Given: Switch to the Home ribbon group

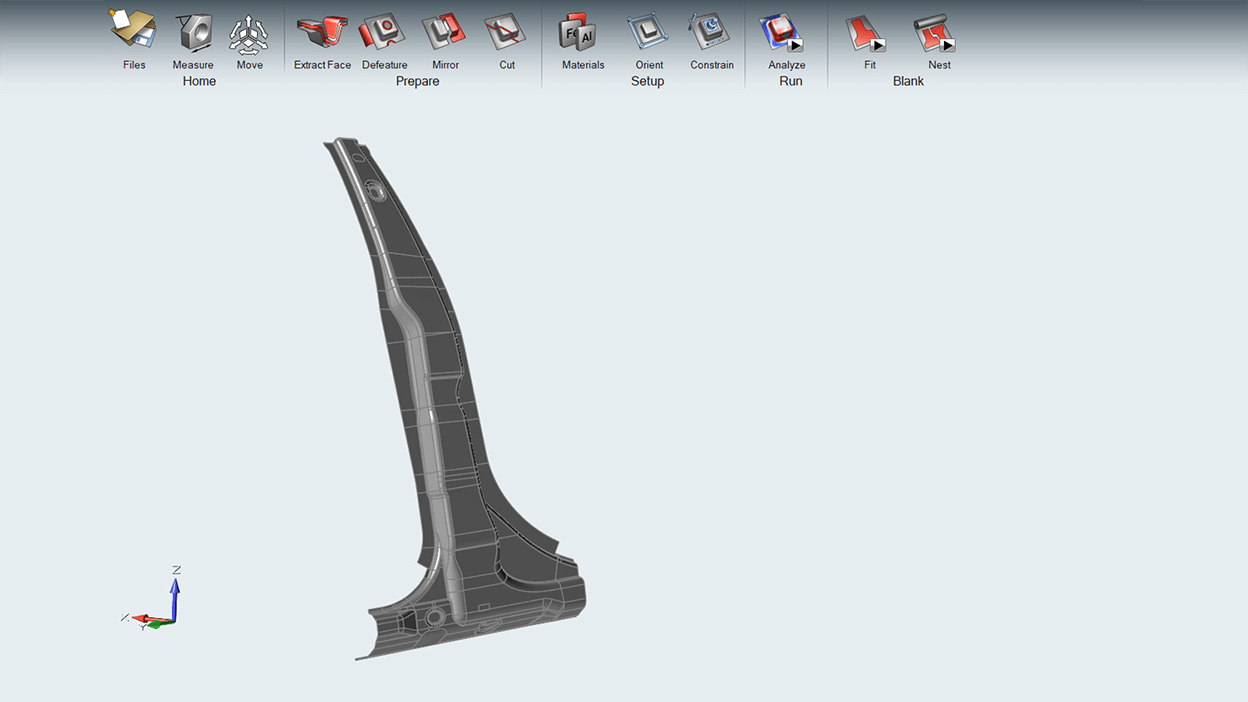Looking at the screenshot, I should (x=199, y=81).
